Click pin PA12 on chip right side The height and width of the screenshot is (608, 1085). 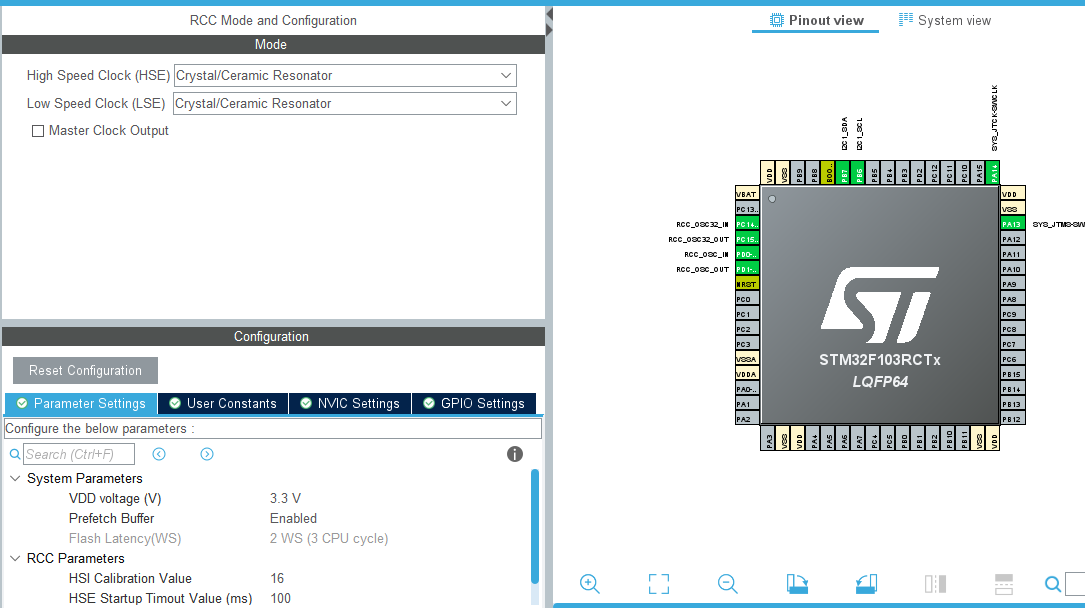(1013, 239)
